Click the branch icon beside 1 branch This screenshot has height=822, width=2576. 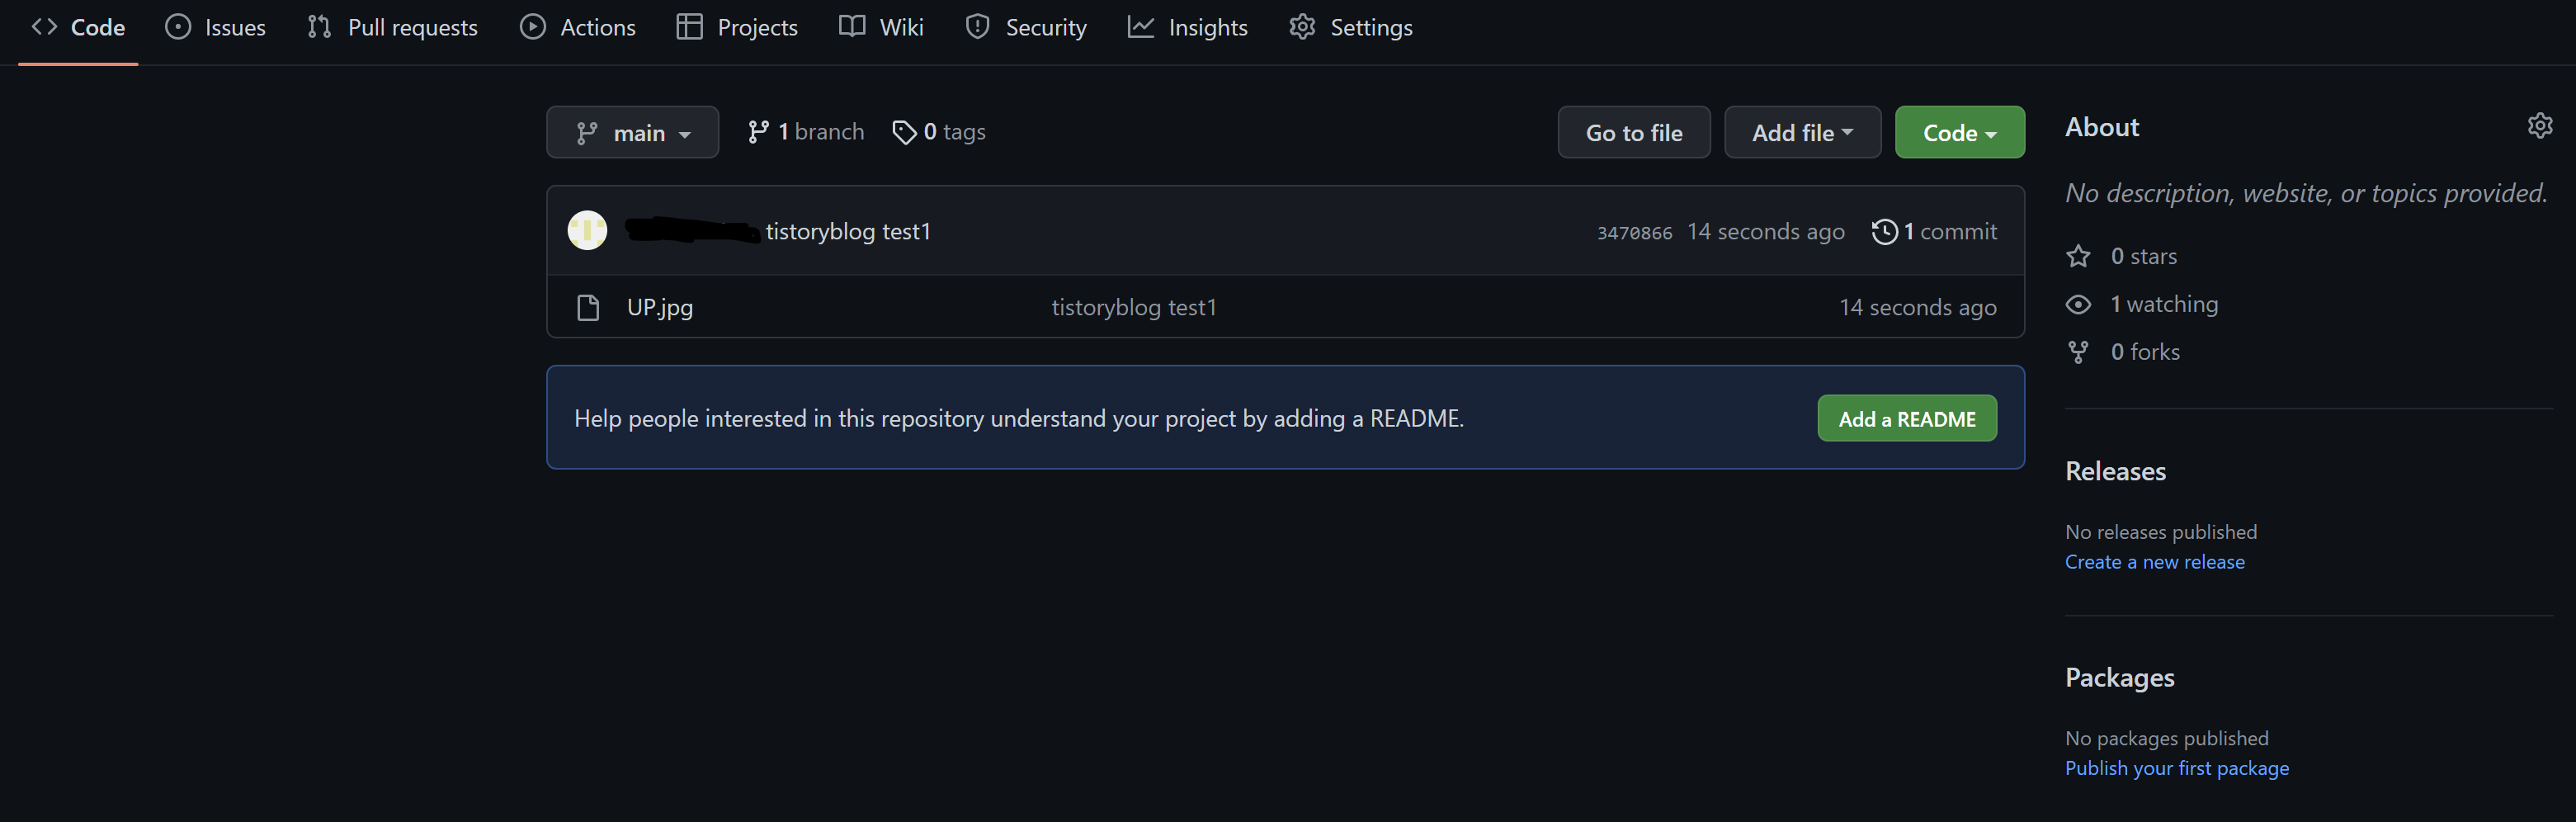(758, 132)
